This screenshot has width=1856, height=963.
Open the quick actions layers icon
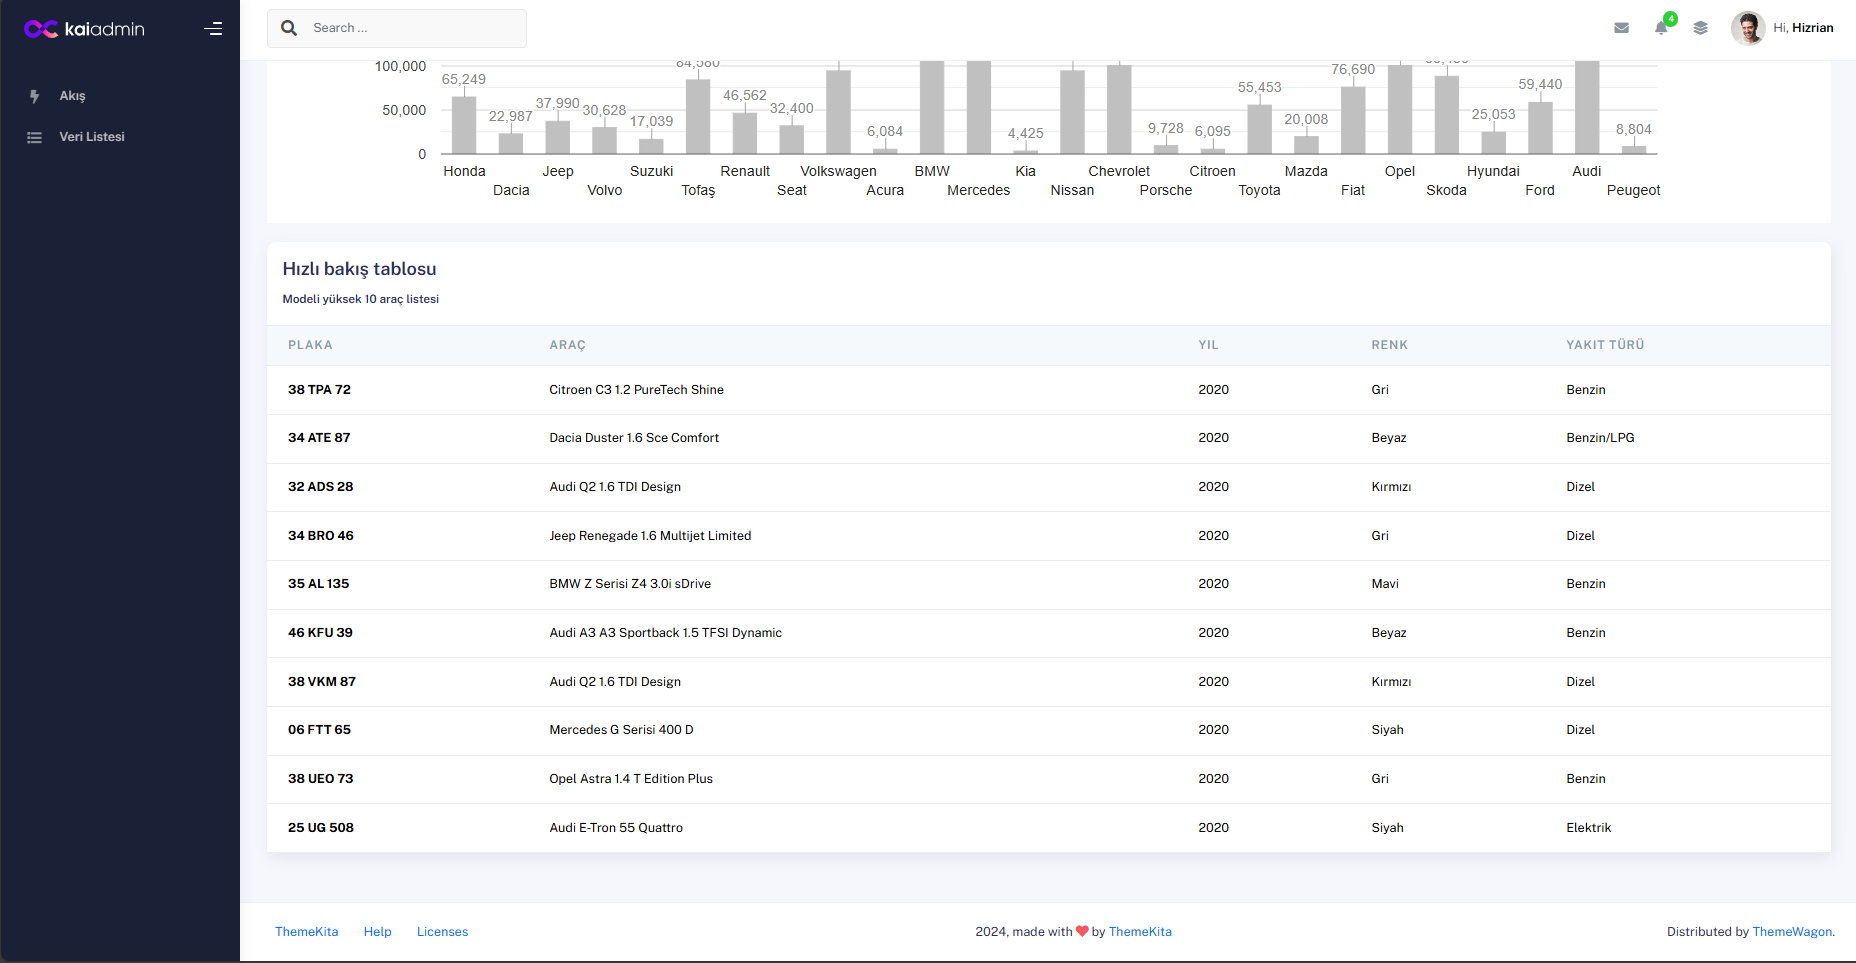coord(1700,28)
